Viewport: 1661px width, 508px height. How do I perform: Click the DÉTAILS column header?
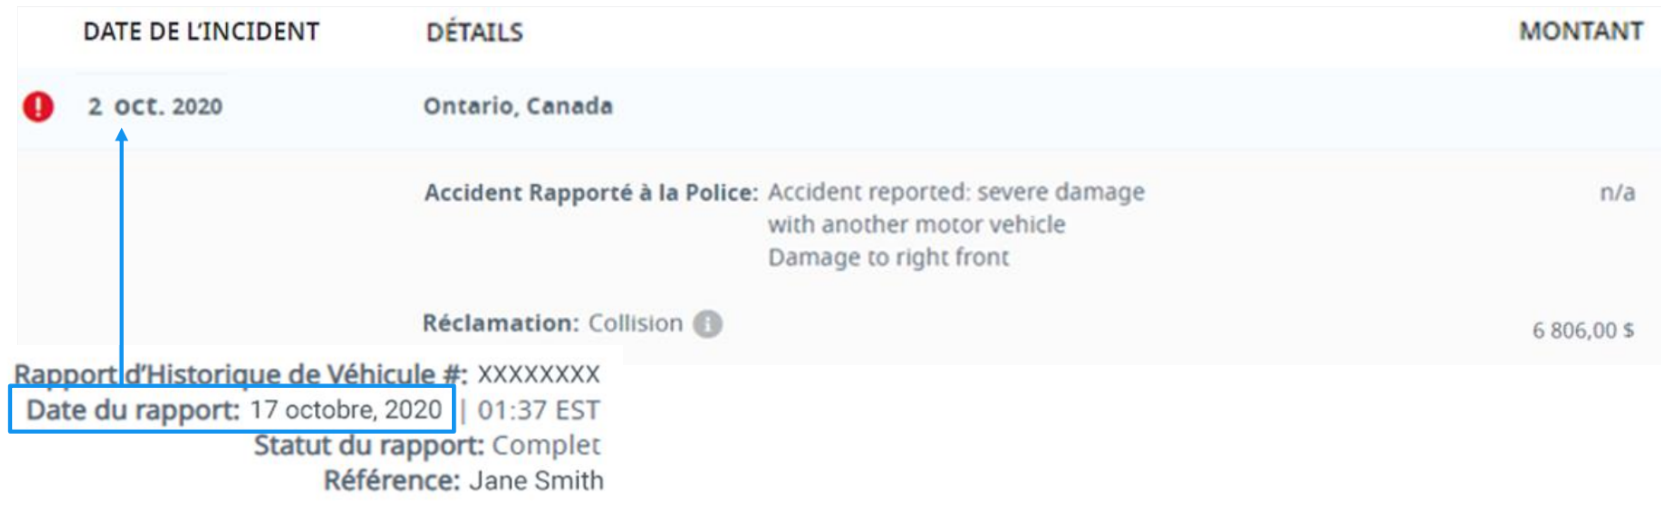(x=474, y=33)
